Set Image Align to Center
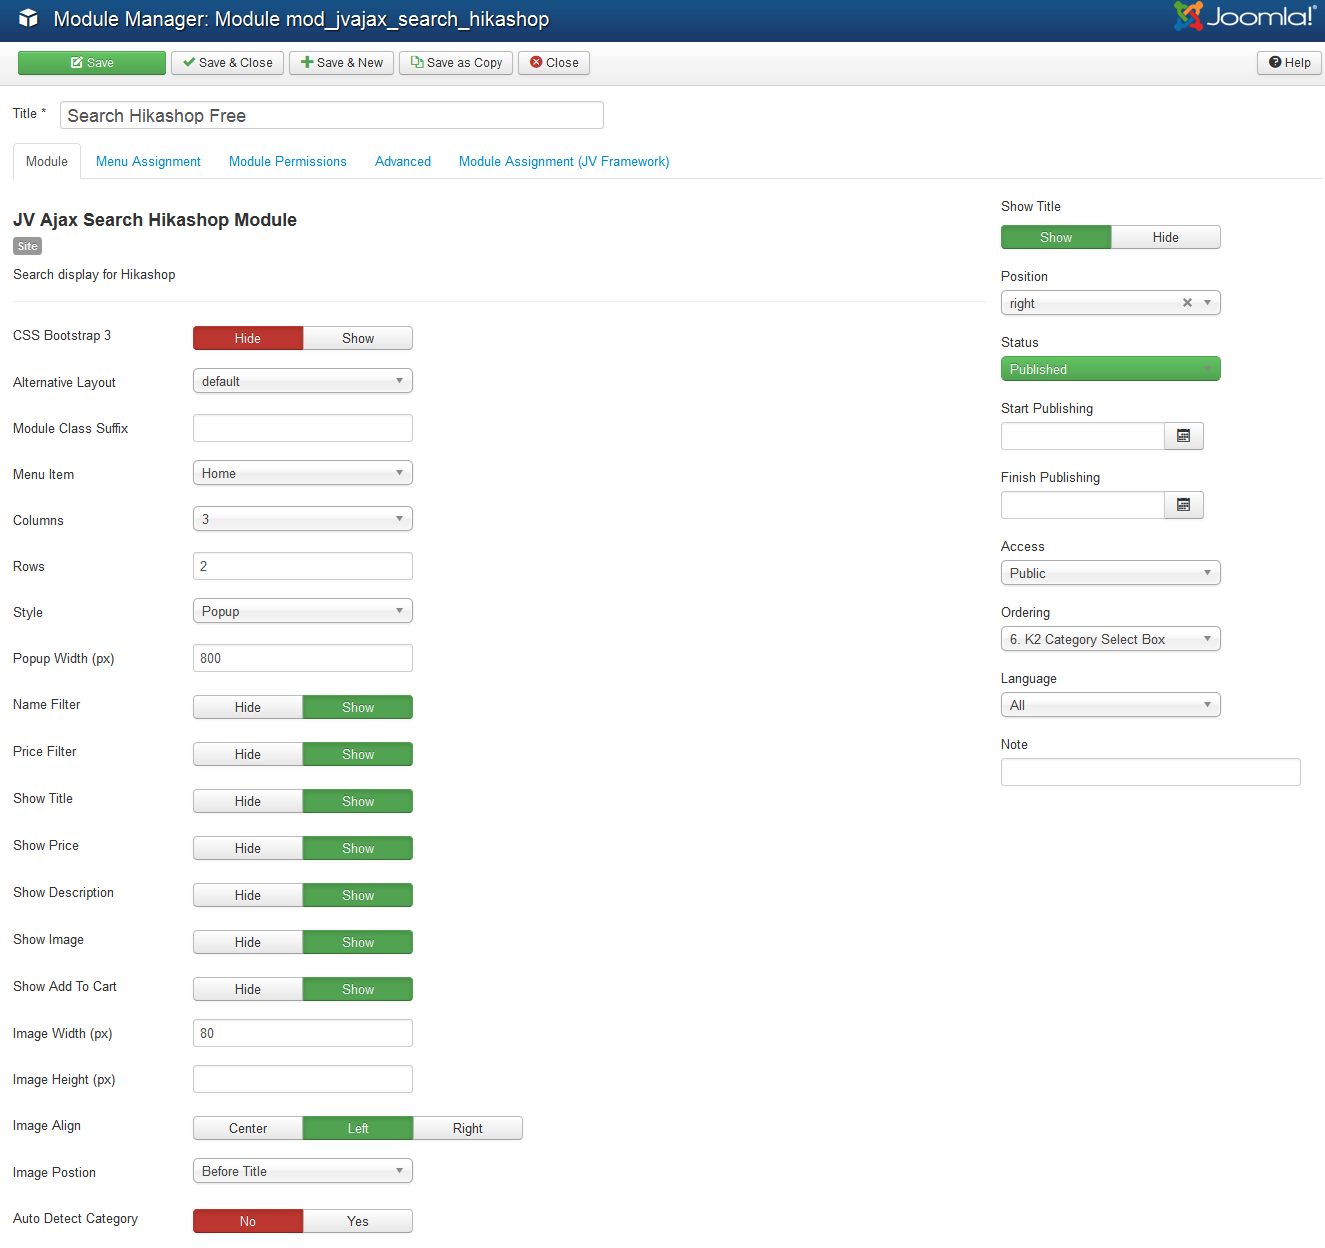1325x1248 pixels. click(x=248, y=1128)
